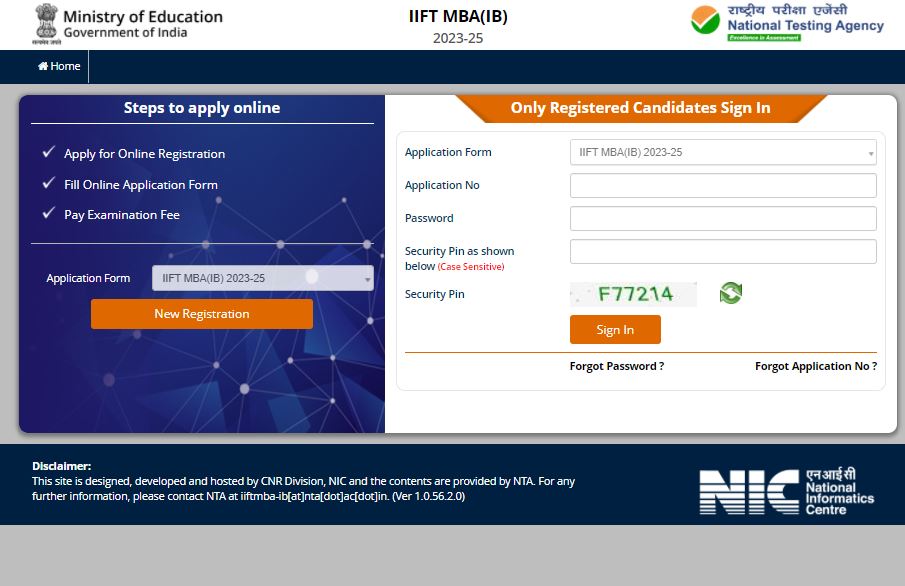This screenshot has height=586, width=905.
Task: Select the Home menu item
Action: pos(58,66)
